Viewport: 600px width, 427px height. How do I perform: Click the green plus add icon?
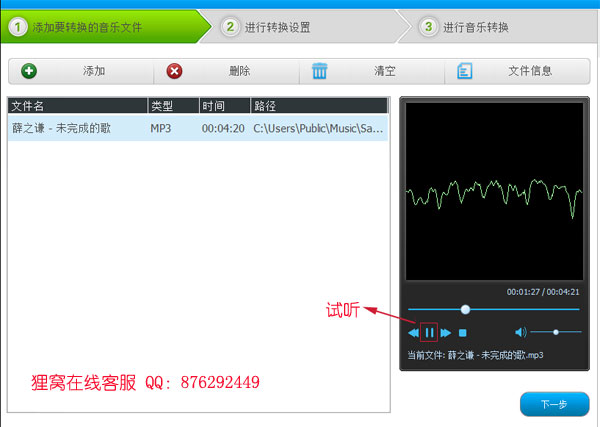pyautogui.click(x=29, y=71)
